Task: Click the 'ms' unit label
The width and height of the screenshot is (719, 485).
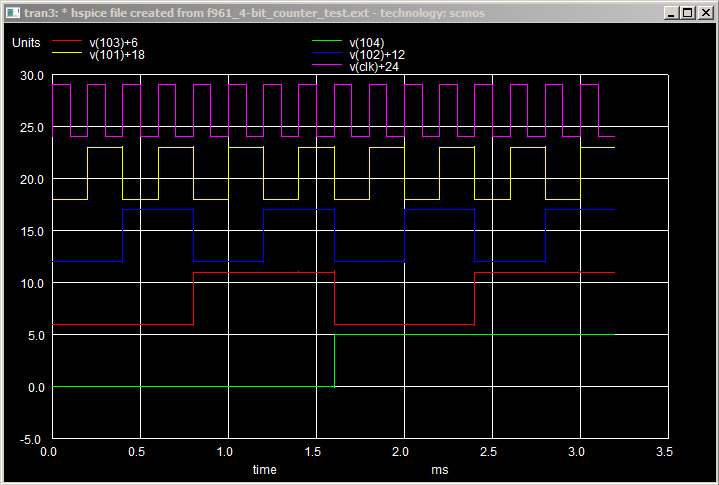Action: (440, 469)
